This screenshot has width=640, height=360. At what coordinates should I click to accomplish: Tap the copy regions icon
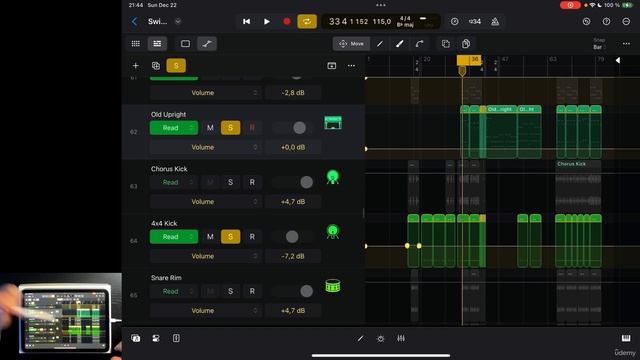click(x=446, y=44)
